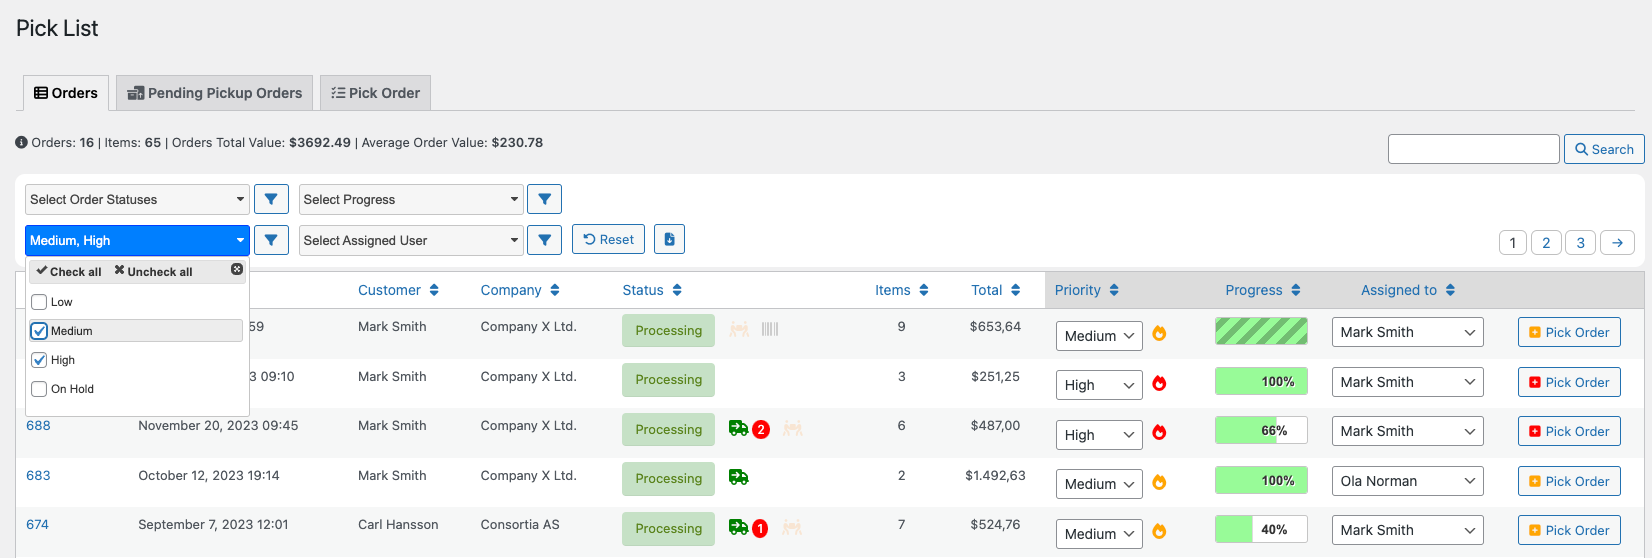Click orange flame icon in order 683 row
This screenshot has height=558, width=1652.
(x=1159, y=482)
